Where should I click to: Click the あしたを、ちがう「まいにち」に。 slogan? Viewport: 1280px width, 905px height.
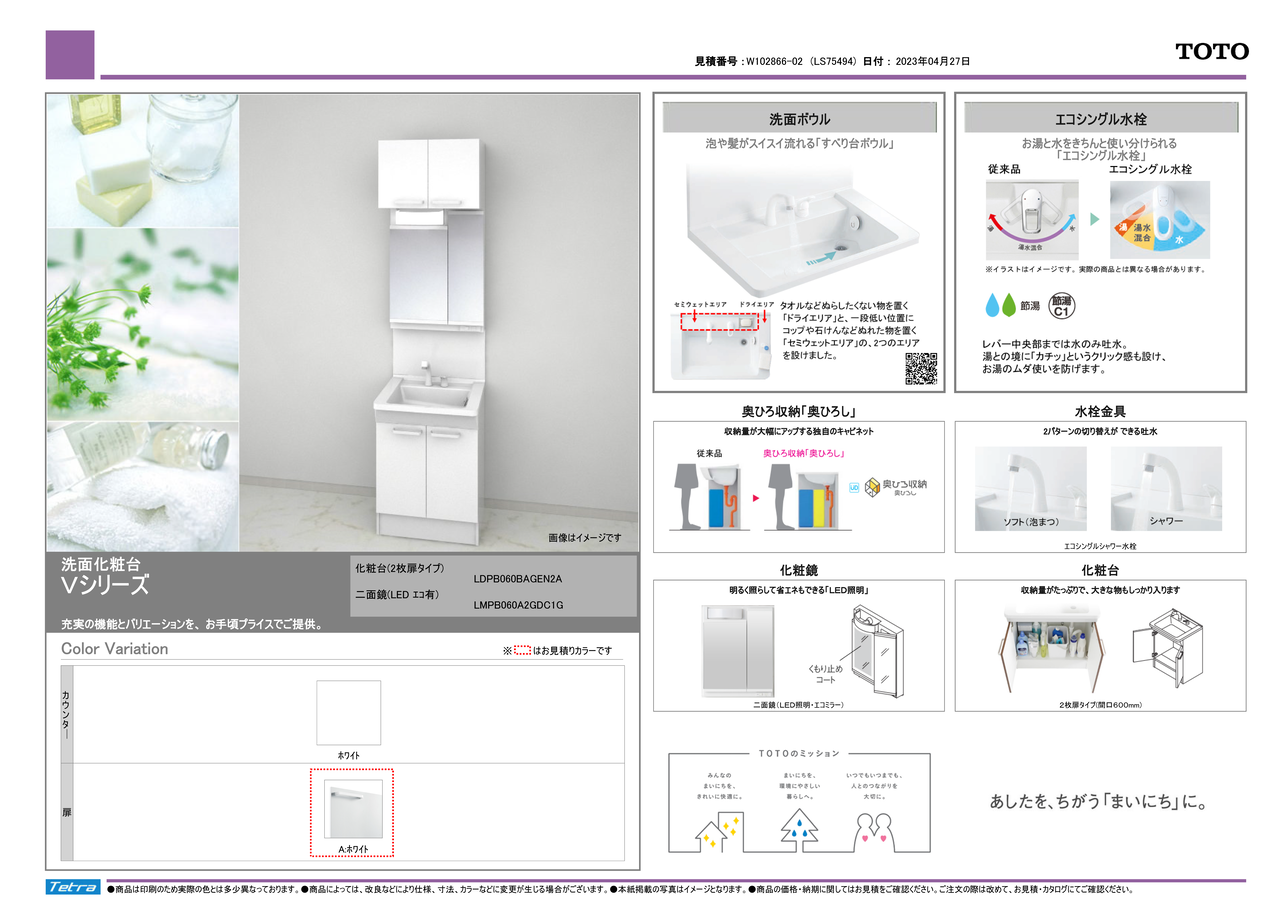tap(1099, 801)
